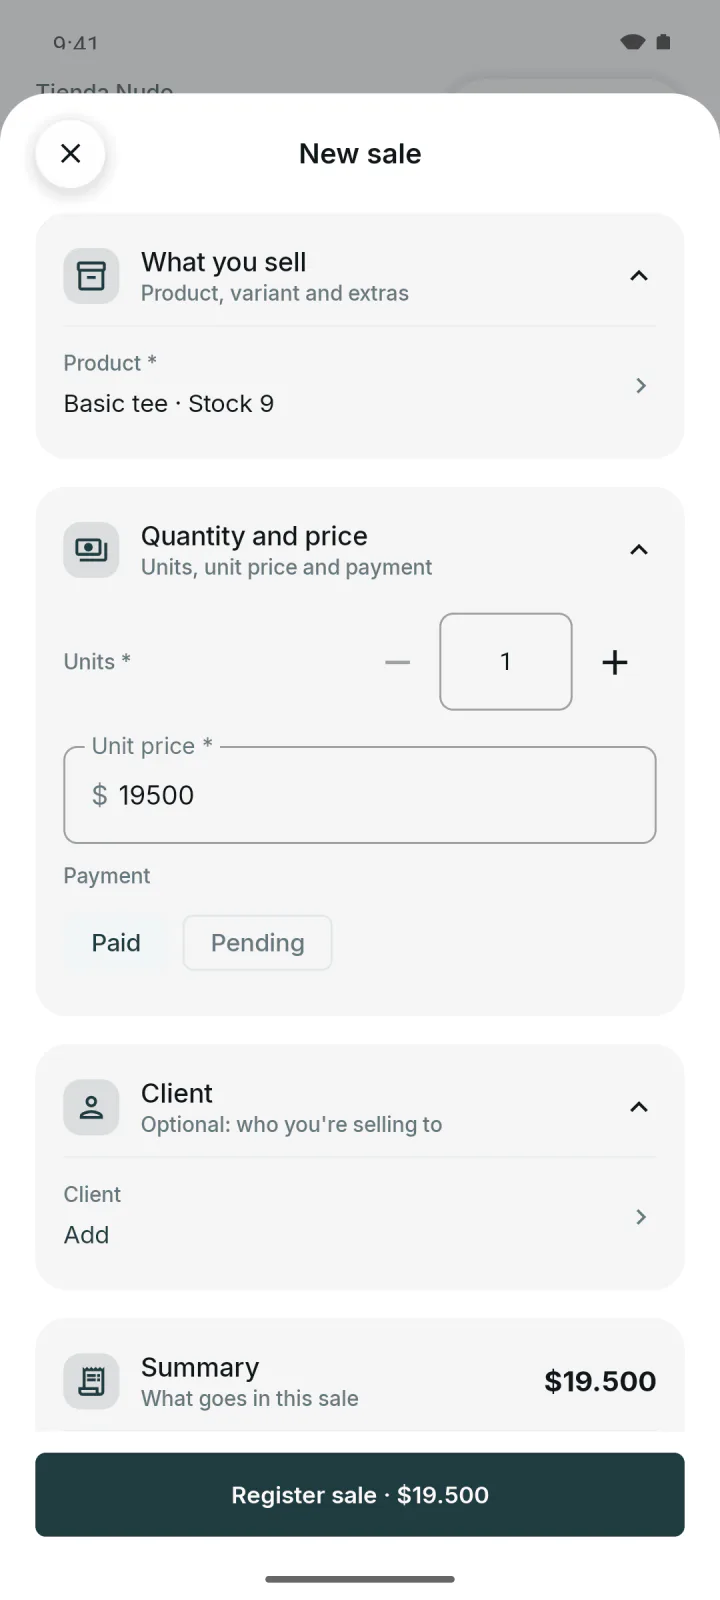
Task: Collapse the What you sell section
Action: point(639,276)
